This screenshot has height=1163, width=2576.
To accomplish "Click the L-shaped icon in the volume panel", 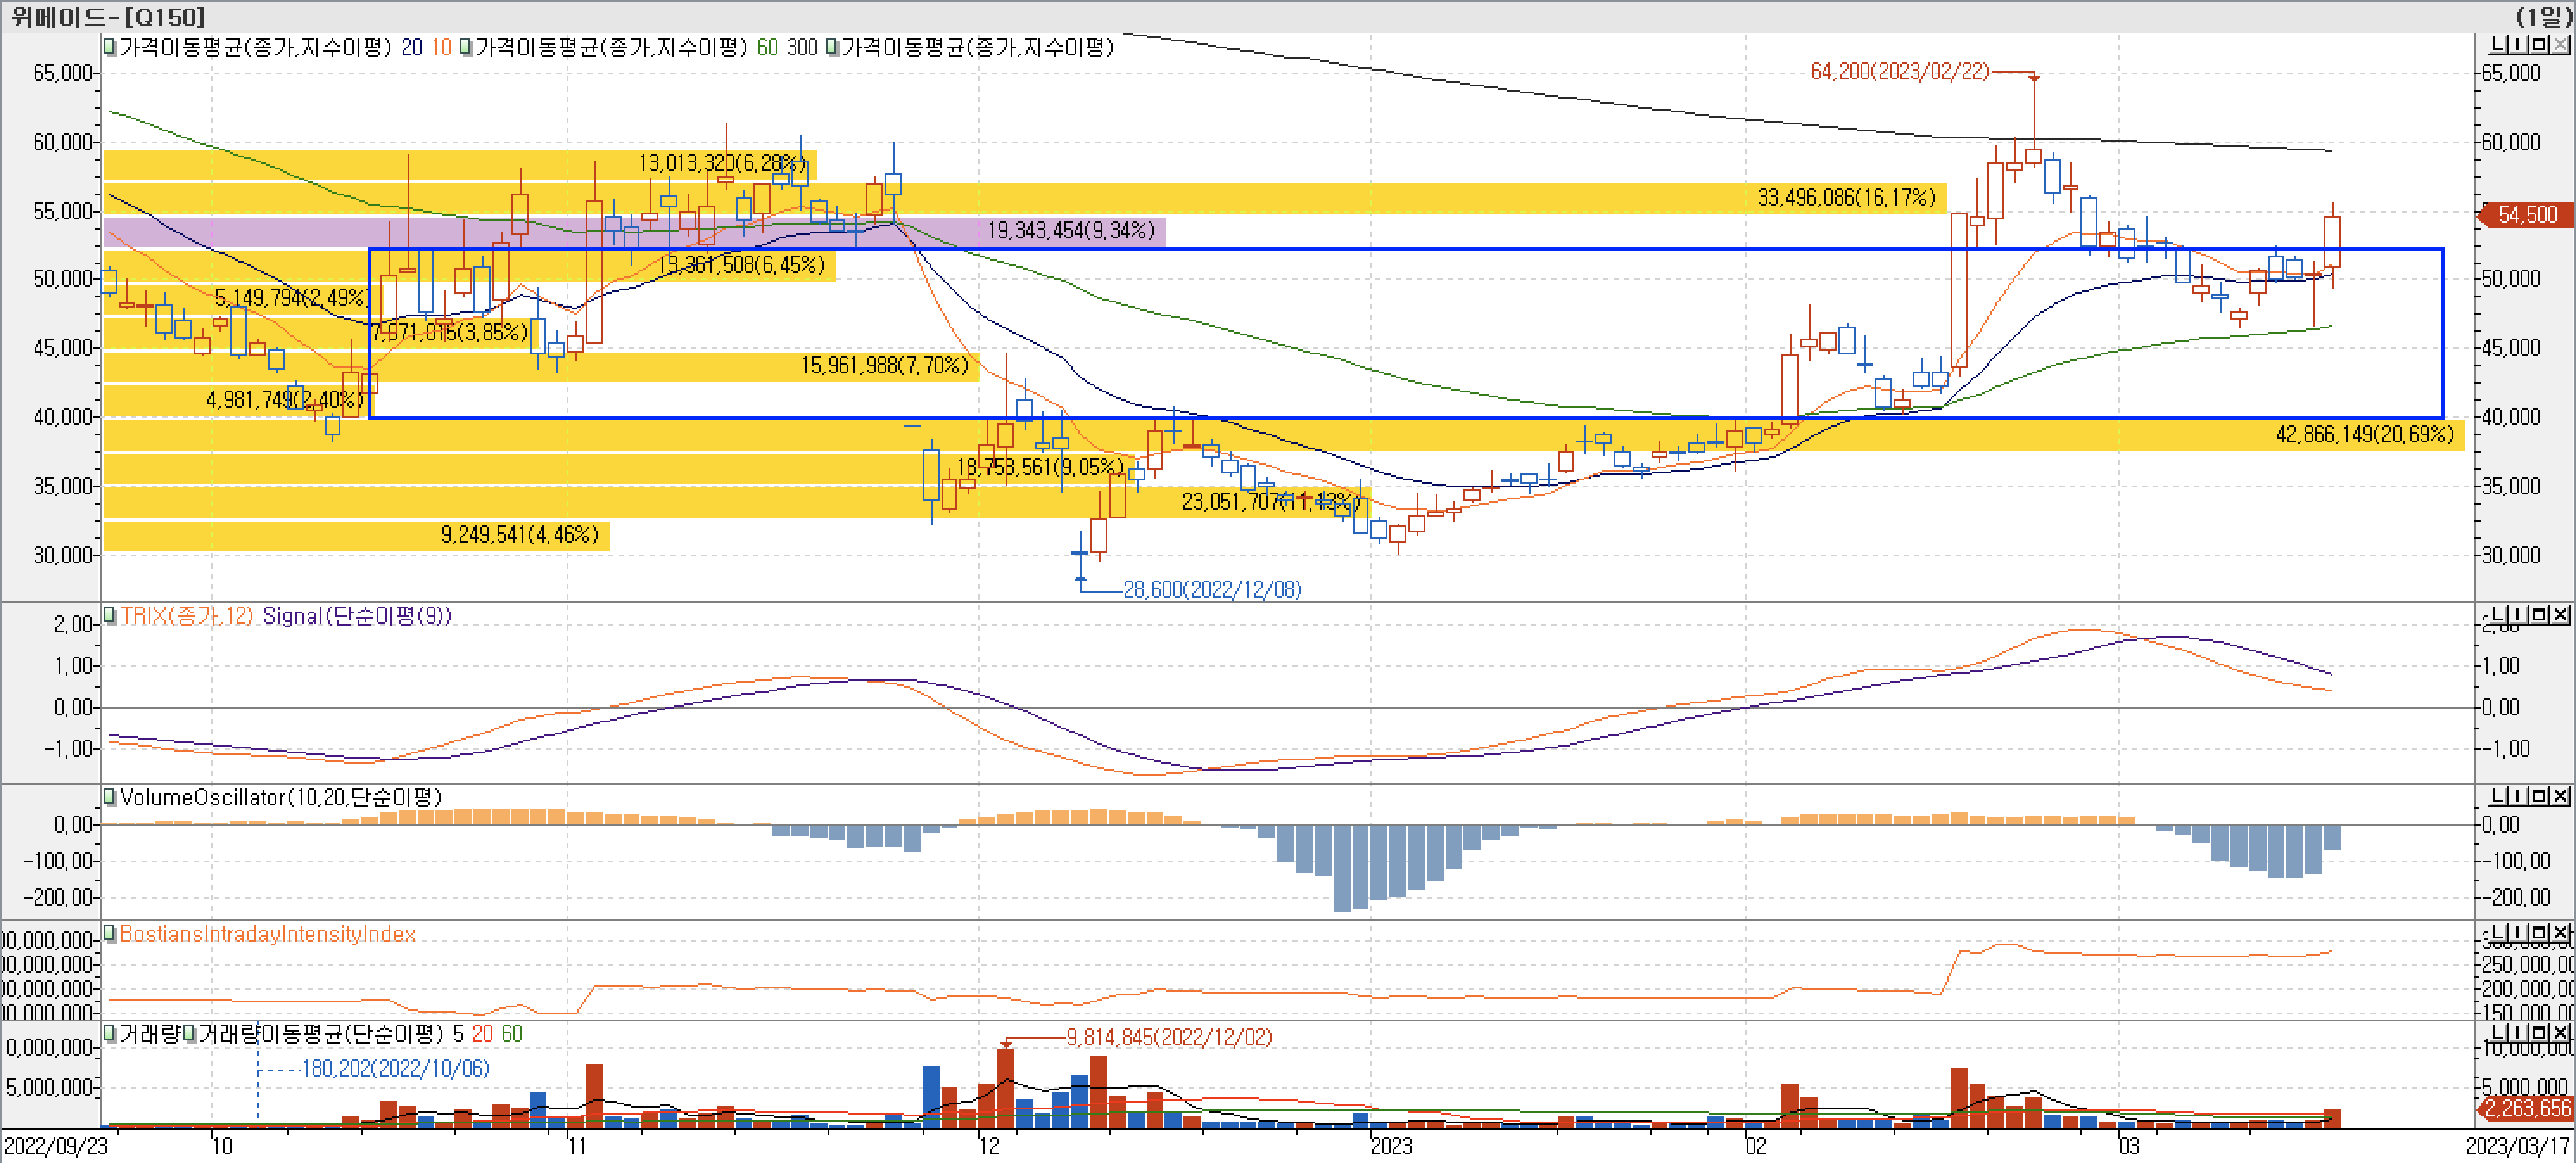I will click(x=2497, y=1032).
